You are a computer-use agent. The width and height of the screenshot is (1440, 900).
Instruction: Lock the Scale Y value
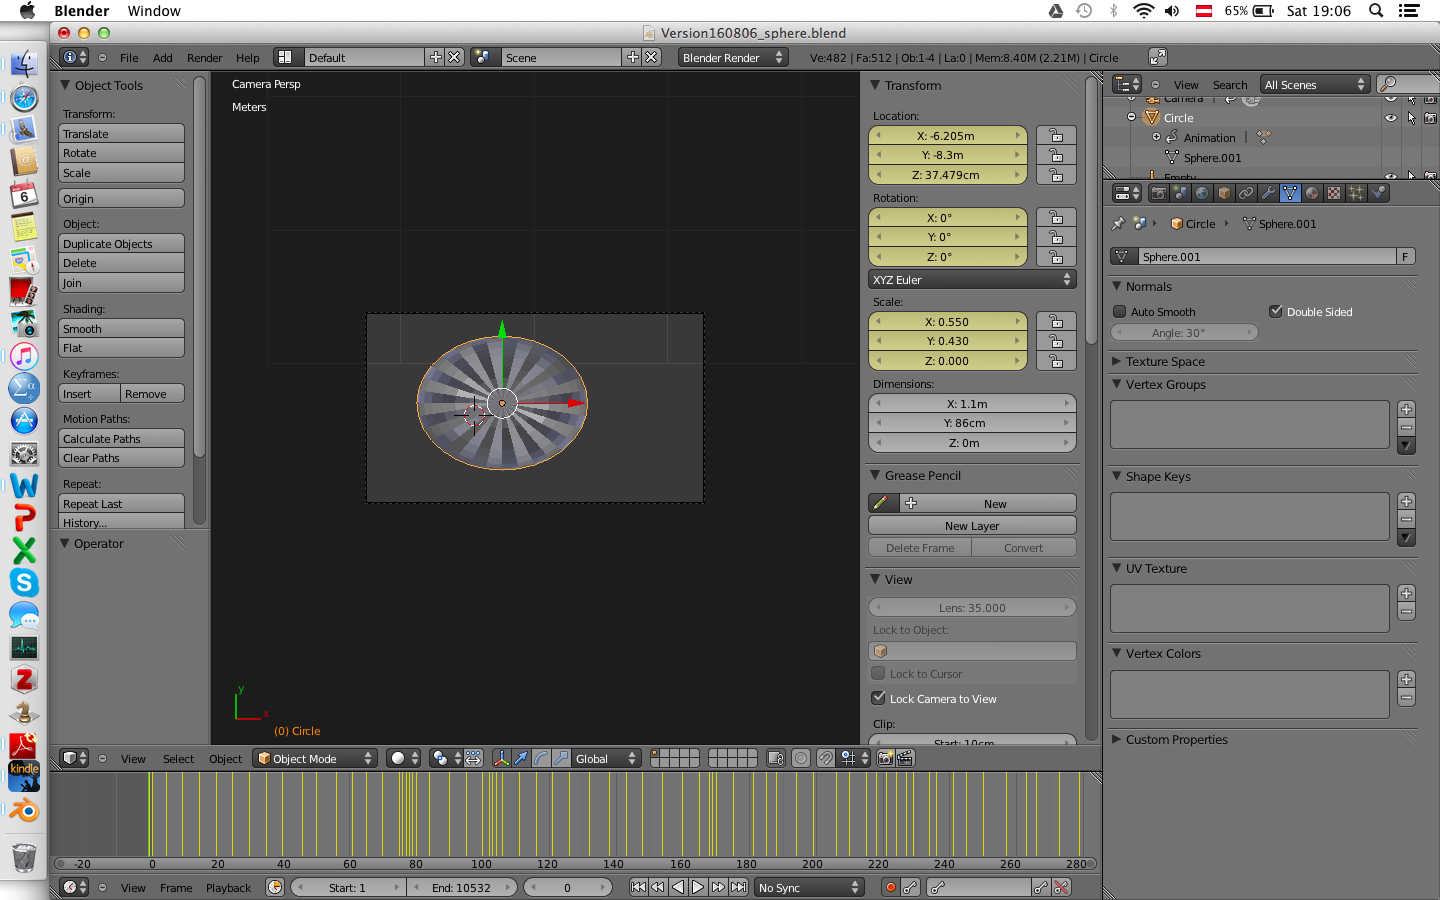click(x=1056, y=341)
